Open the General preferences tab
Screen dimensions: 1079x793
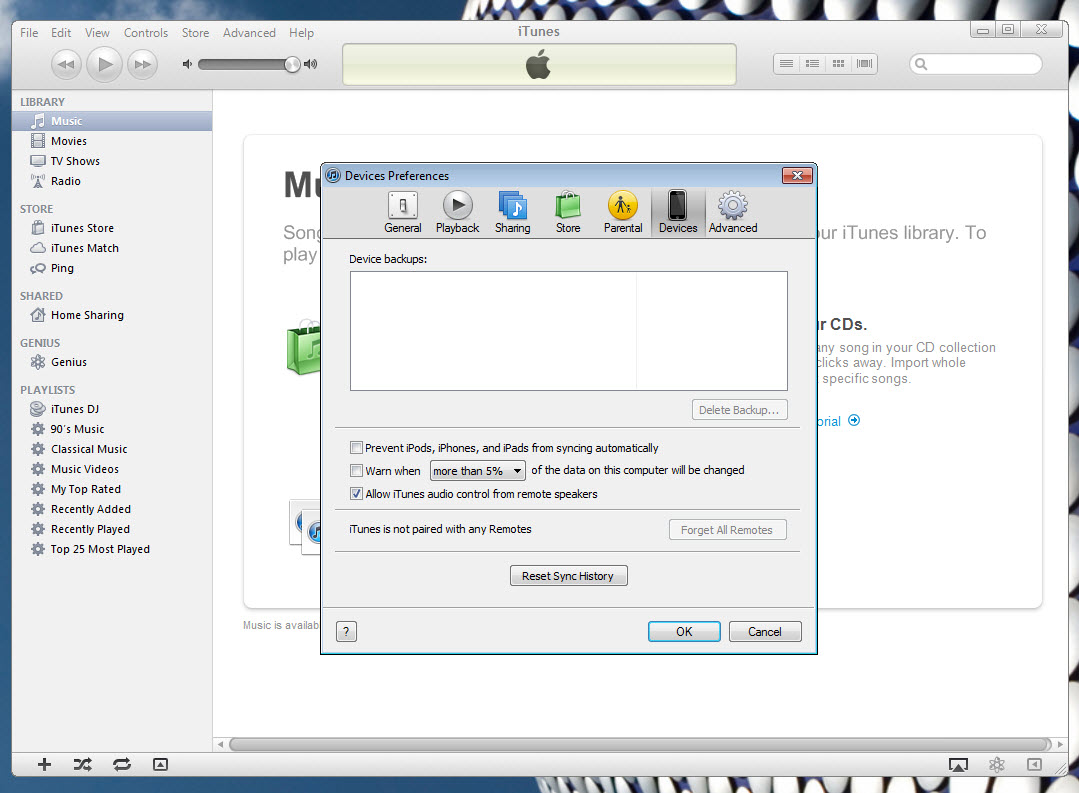(x=403, y=213)
